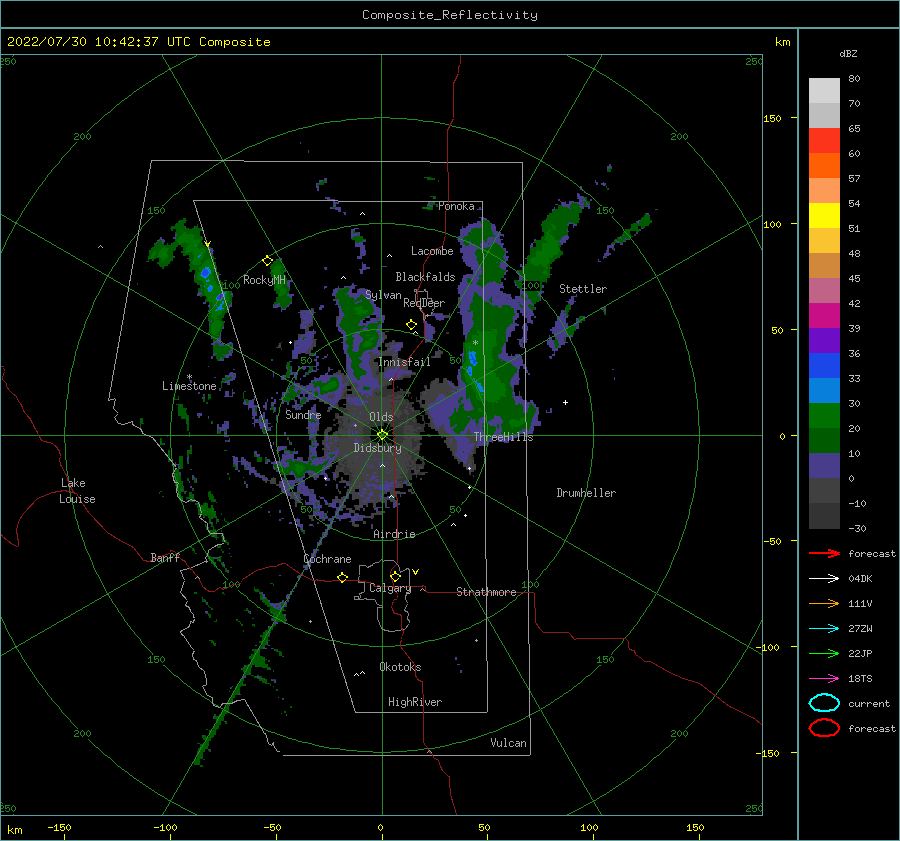Click the dBZ legend heading
This screenshot has width=900, height=841.
[848, 54]
